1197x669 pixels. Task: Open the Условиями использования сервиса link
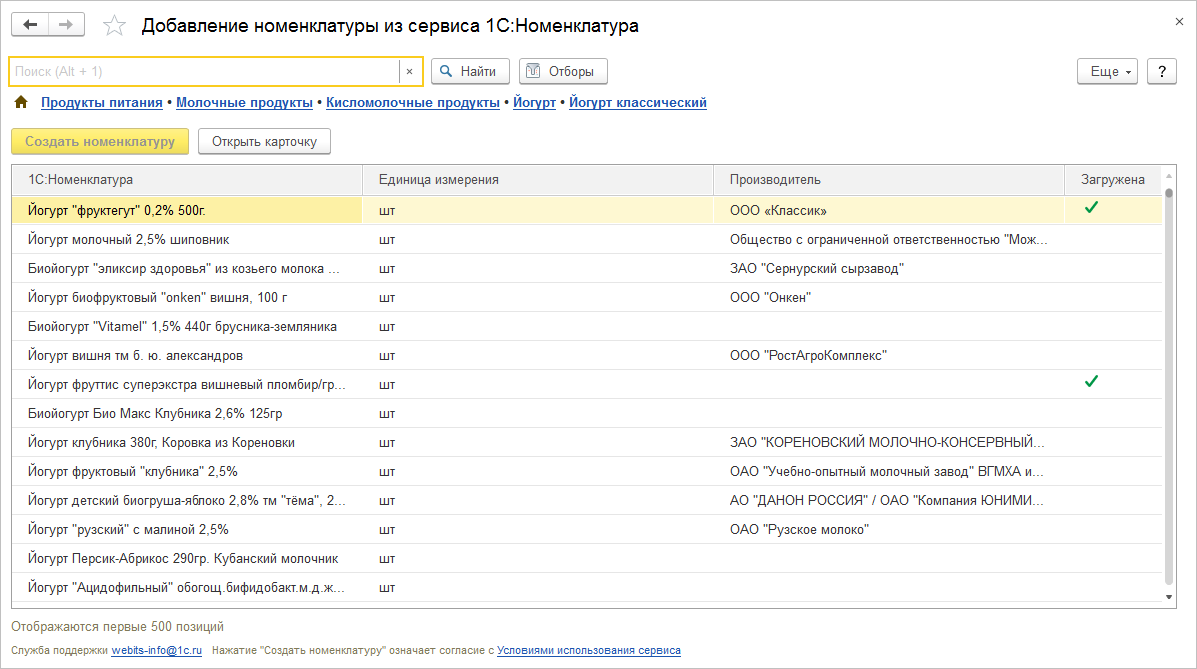pos(589,649)
